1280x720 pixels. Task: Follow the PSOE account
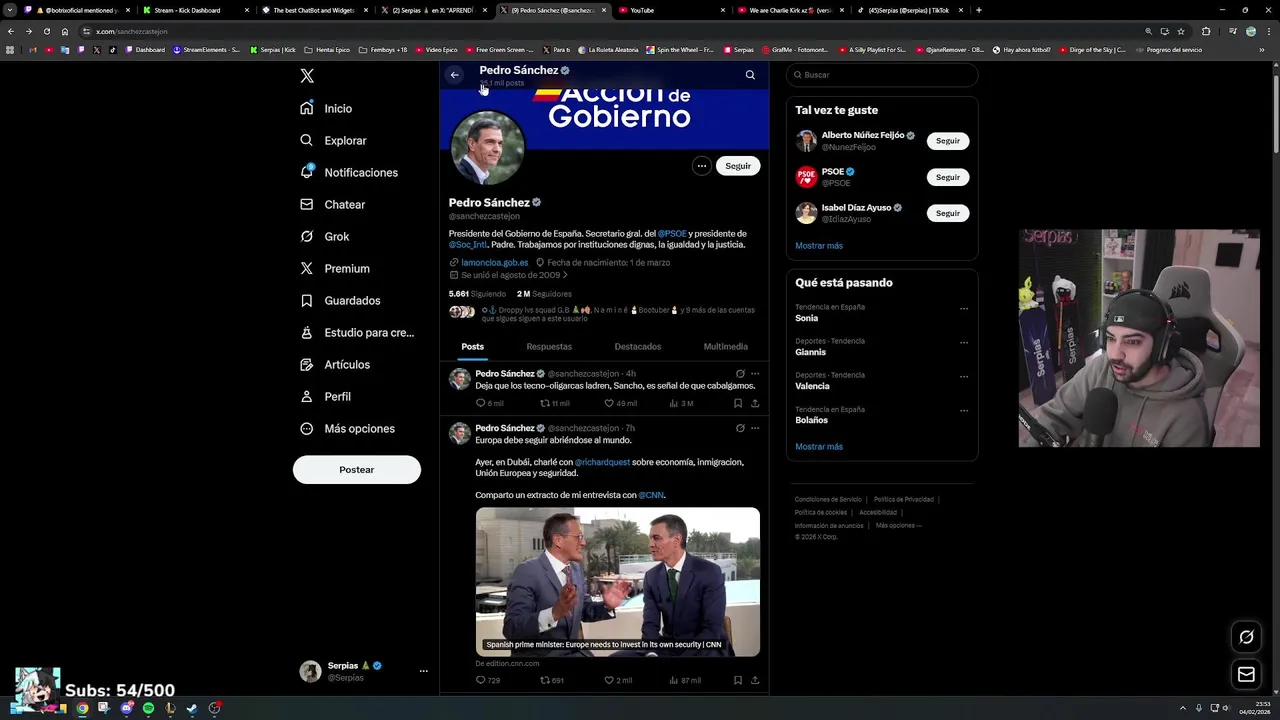(948, 177)
